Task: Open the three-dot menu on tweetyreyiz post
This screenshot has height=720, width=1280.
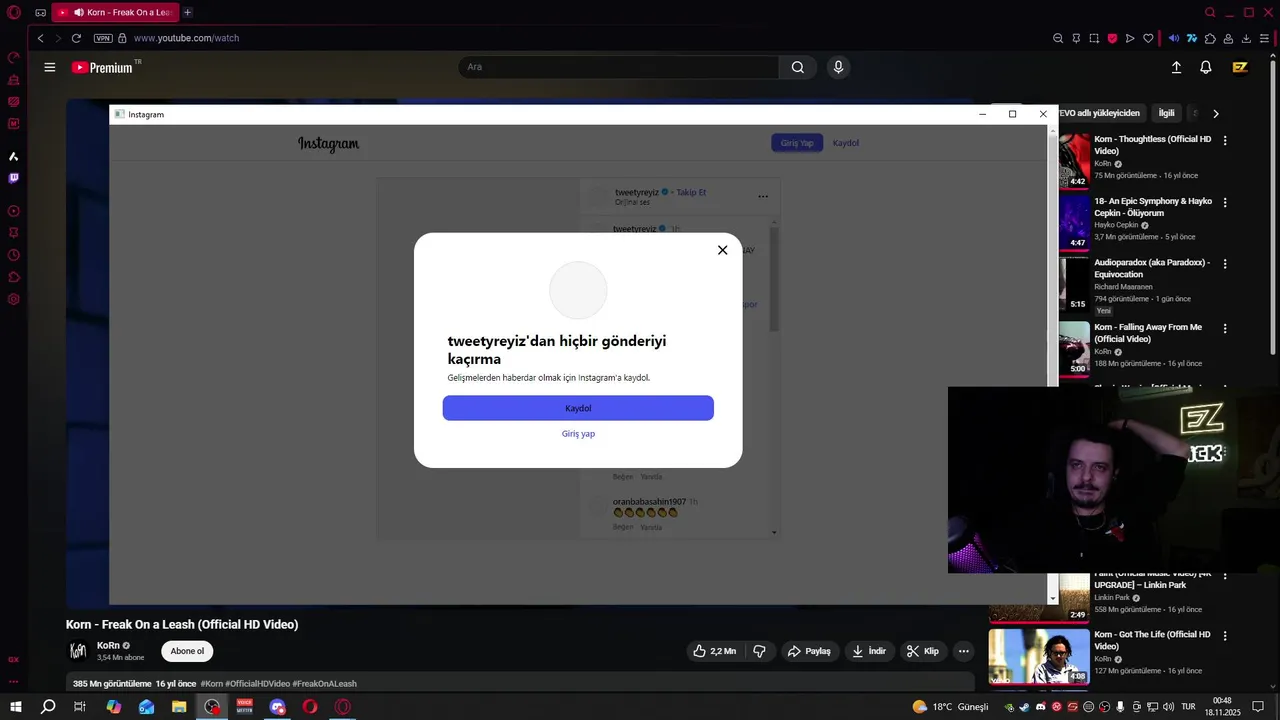Action: point(763,197)
